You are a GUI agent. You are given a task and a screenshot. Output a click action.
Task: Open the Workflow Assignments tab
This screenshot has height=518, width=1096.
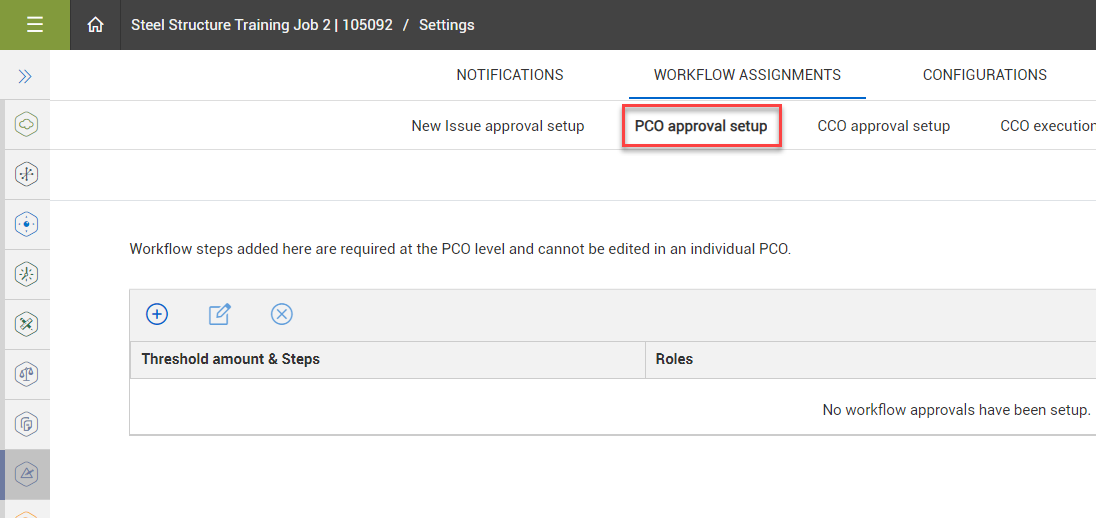tap(747, 75)
